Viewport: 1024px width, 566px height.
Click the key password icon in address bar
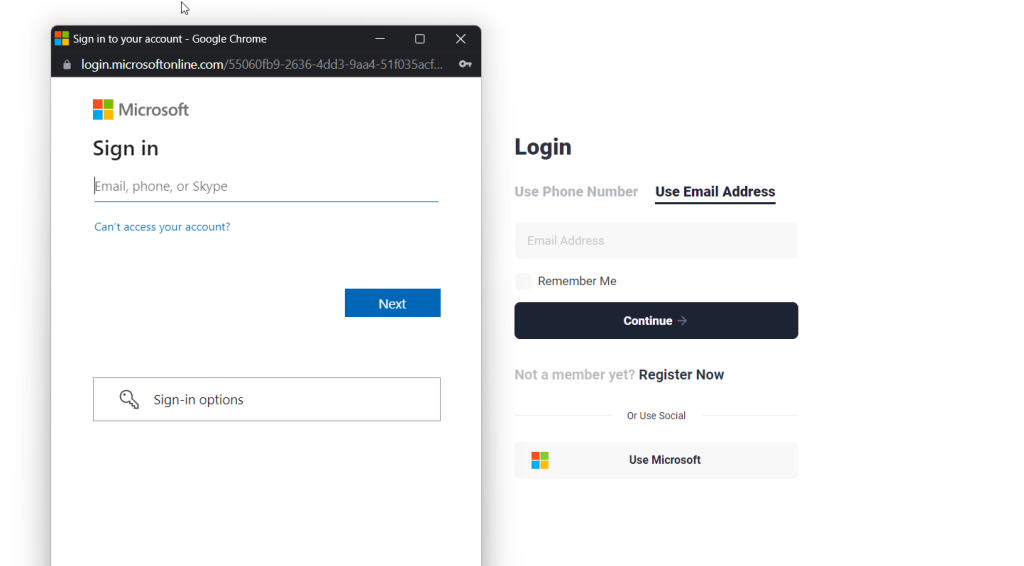coord(465,64)
